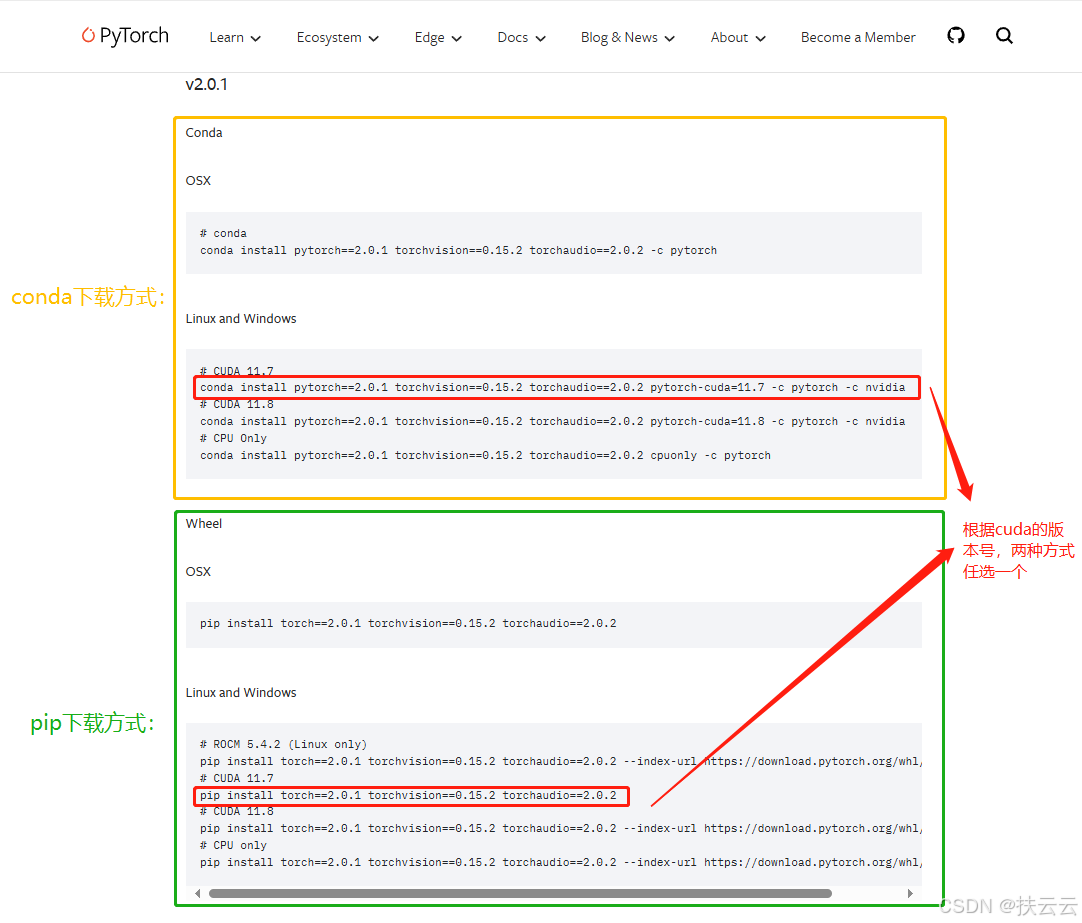
Task: Click the OSX heading under Wheel
Action: [198, 572]
